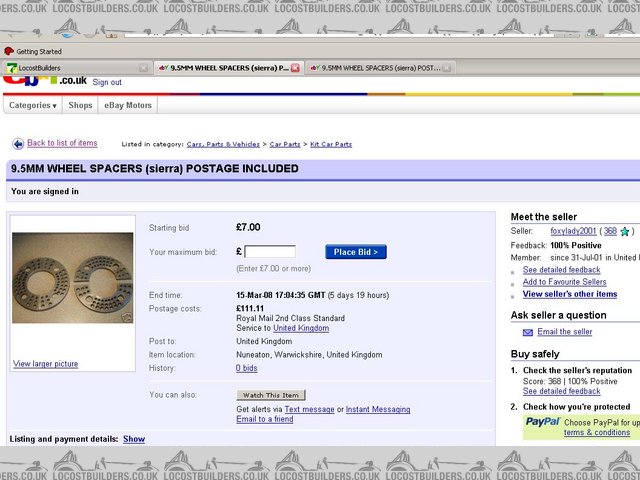Image resolution: width=640 pixels, height=480 pixels.
Task: Click the £7.00 starting bid value
Action: tap(248, 227)
